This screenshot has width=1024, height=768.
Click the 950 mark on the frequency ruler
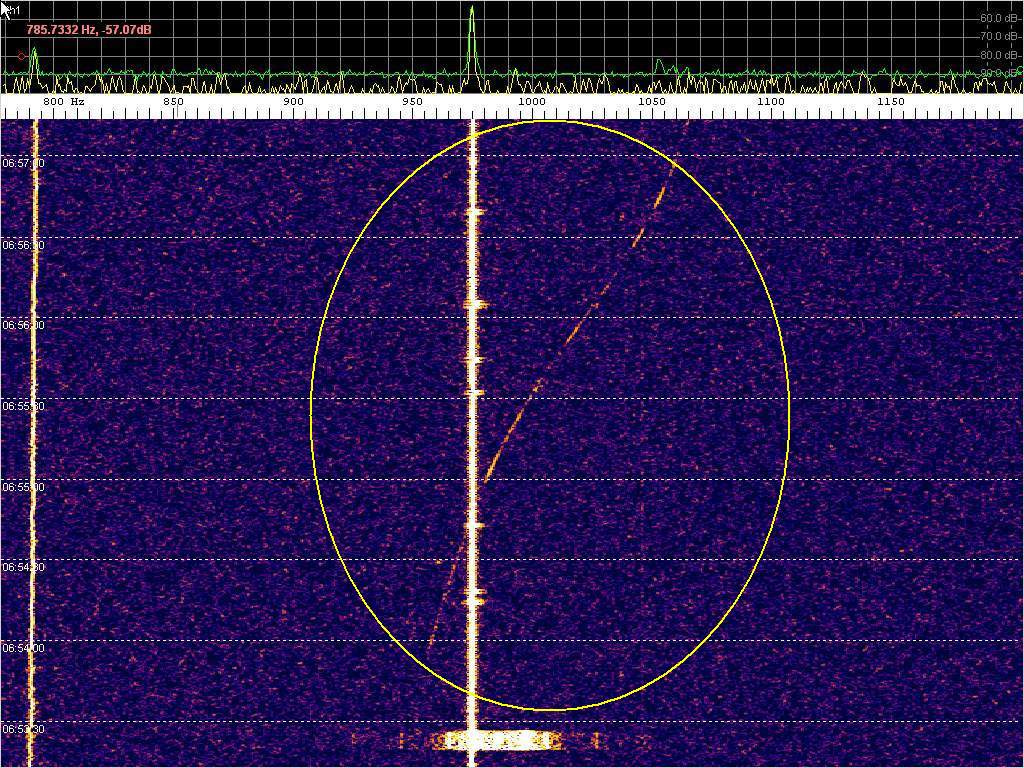pos(412,102)
